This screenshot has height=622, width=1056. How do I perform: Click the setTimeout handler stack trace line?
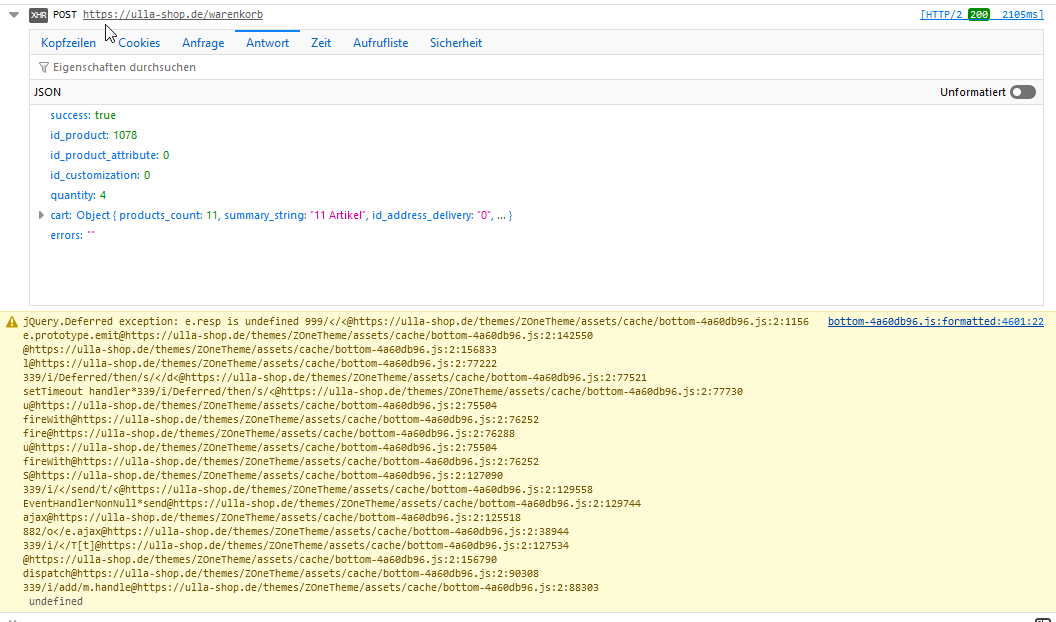(x=383, y=392)
